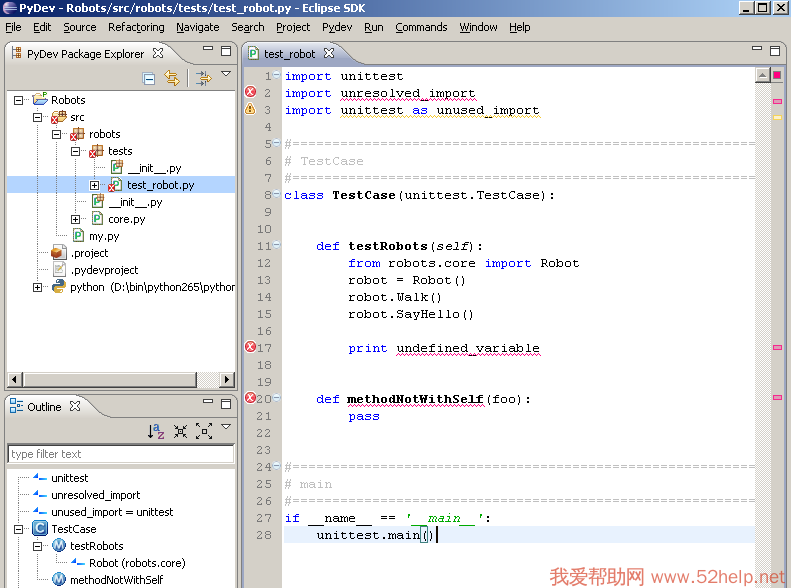
Task: Maximize the Outline panel
Action: 226,404
